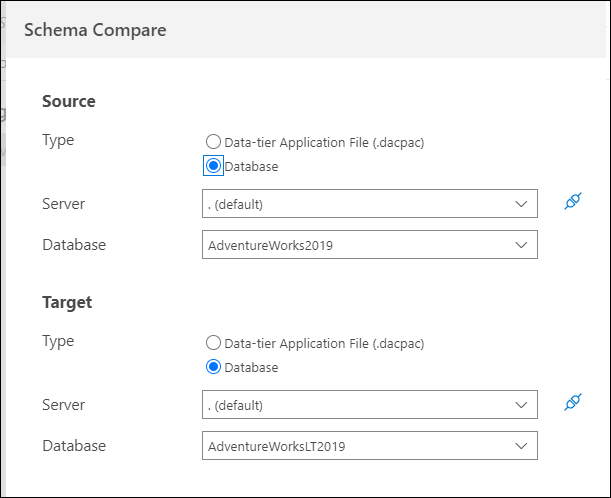The image size is (611, 498).
Task: Click the Source server connection plug icon
Action: click(573, 203)
